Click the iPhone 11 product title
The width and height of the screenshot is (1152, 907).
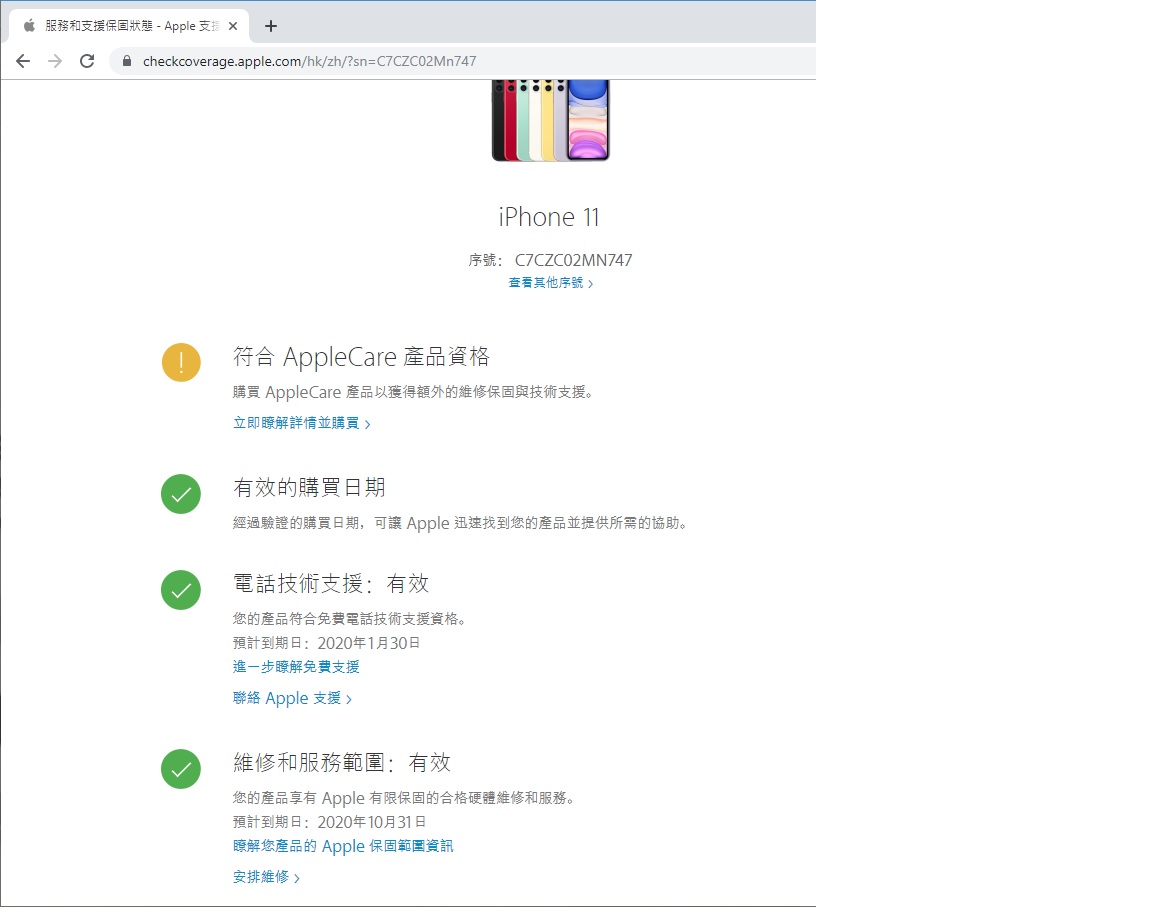(549, 217)
